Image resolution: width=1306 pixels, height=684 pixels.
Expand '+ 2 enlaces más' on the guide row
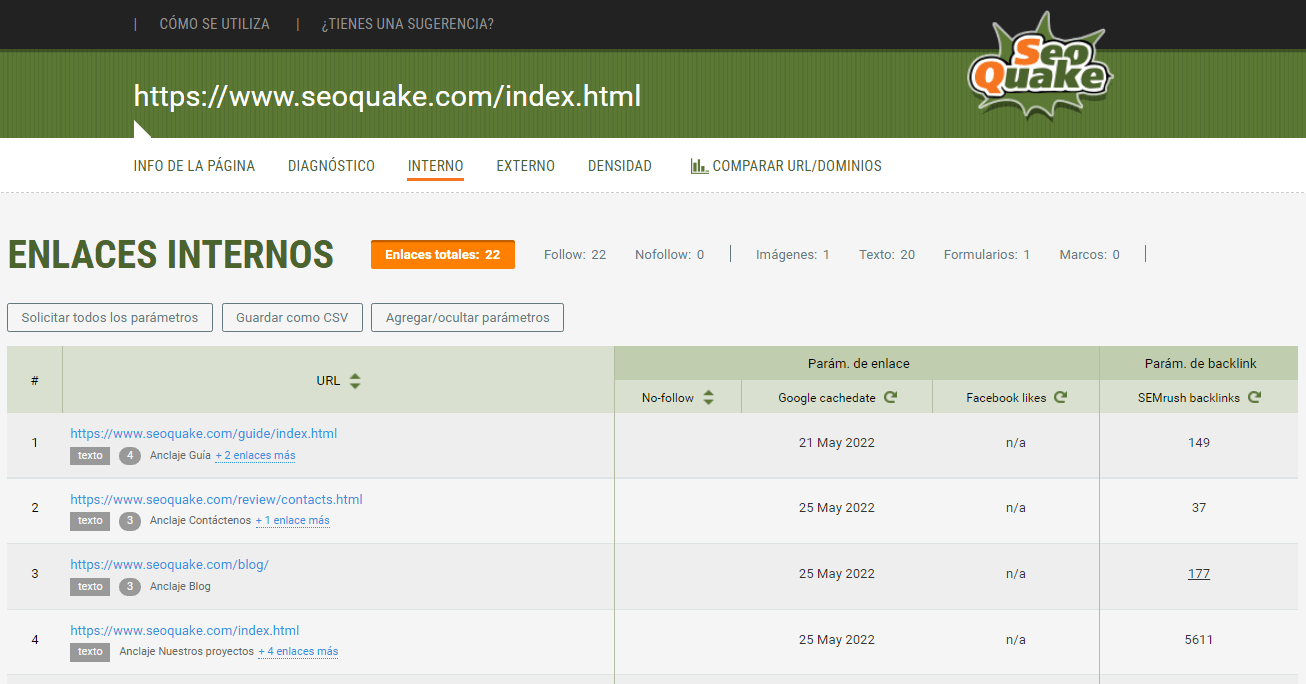click(255, 455)
